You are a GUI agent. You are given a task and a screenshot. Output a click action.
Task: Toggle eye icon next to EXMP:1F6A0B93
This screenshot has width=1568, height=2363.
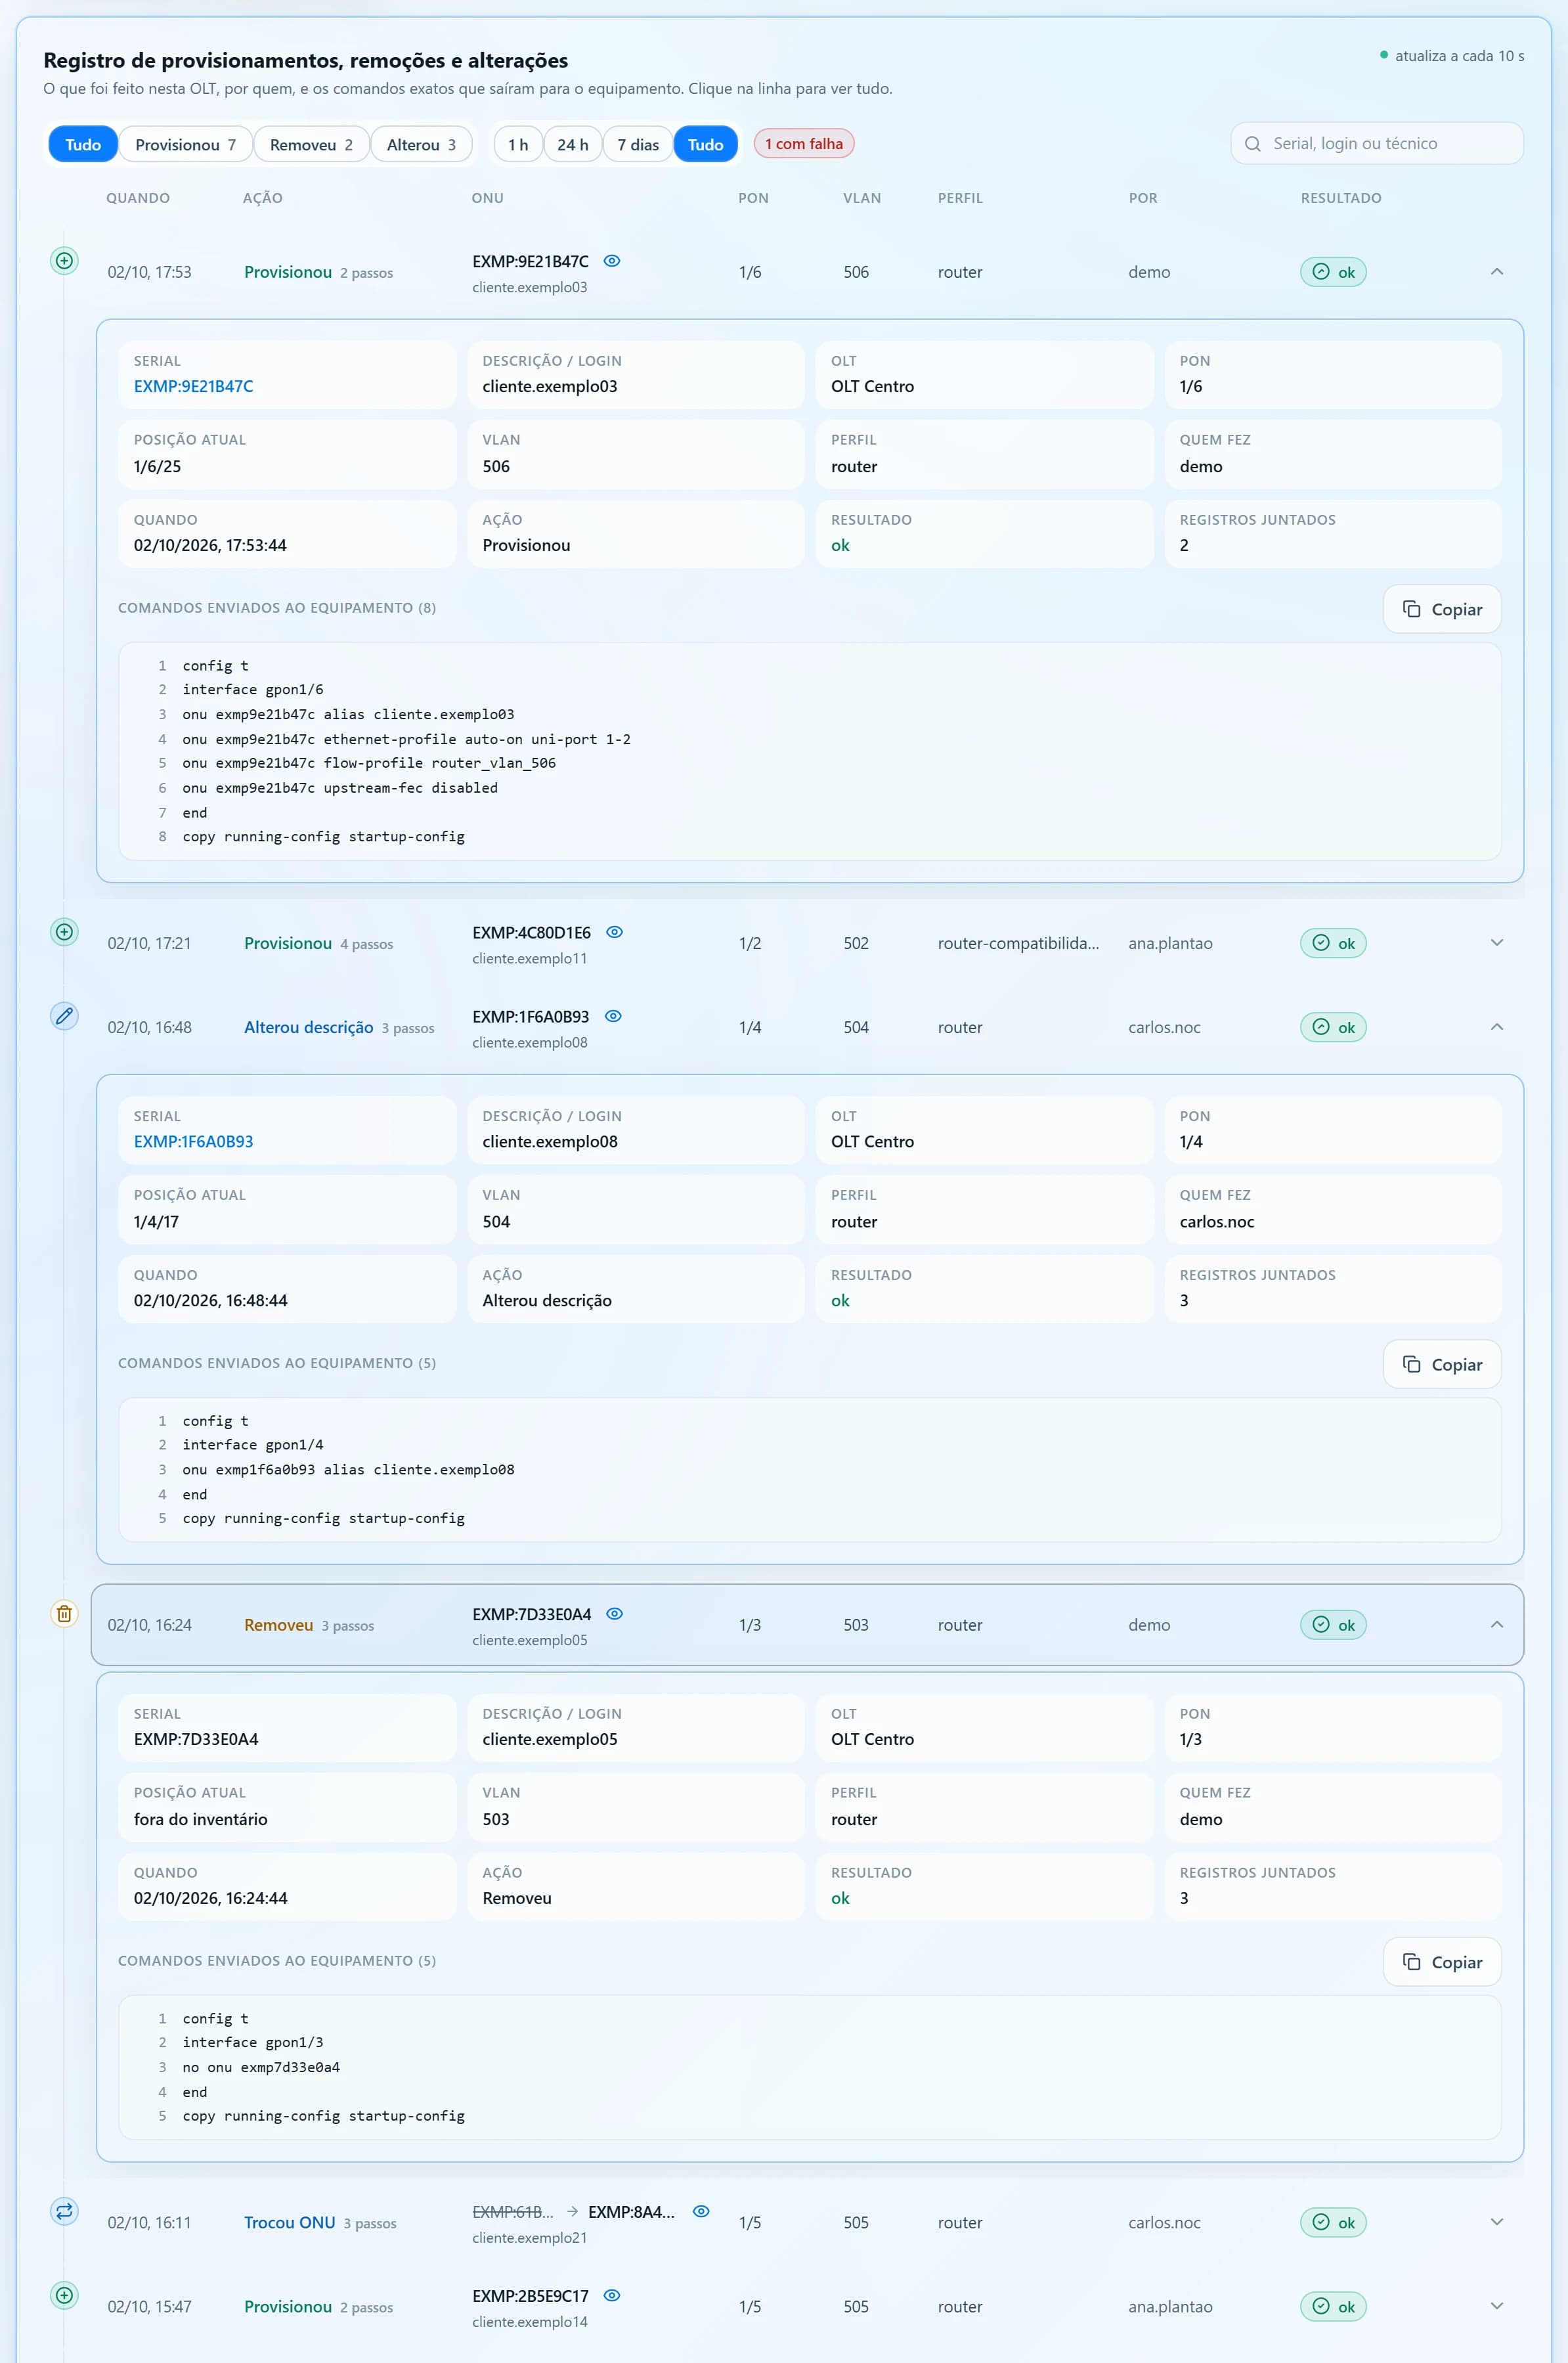pos(614,1016)
